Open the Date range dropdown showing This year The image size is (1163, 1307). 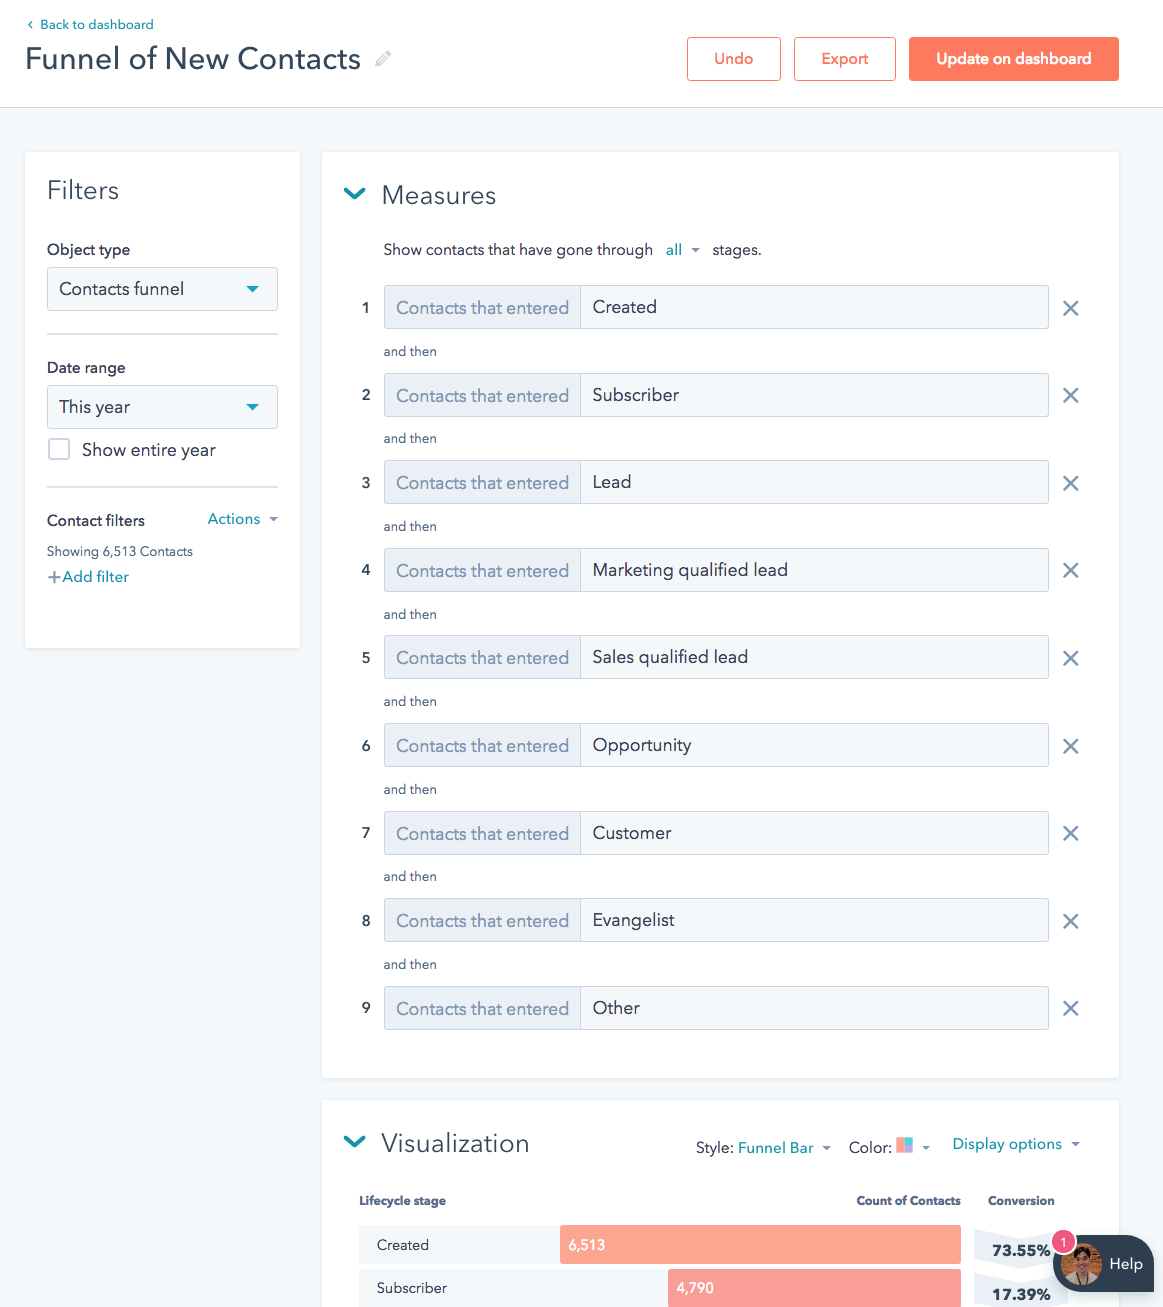tap(162, 407)
